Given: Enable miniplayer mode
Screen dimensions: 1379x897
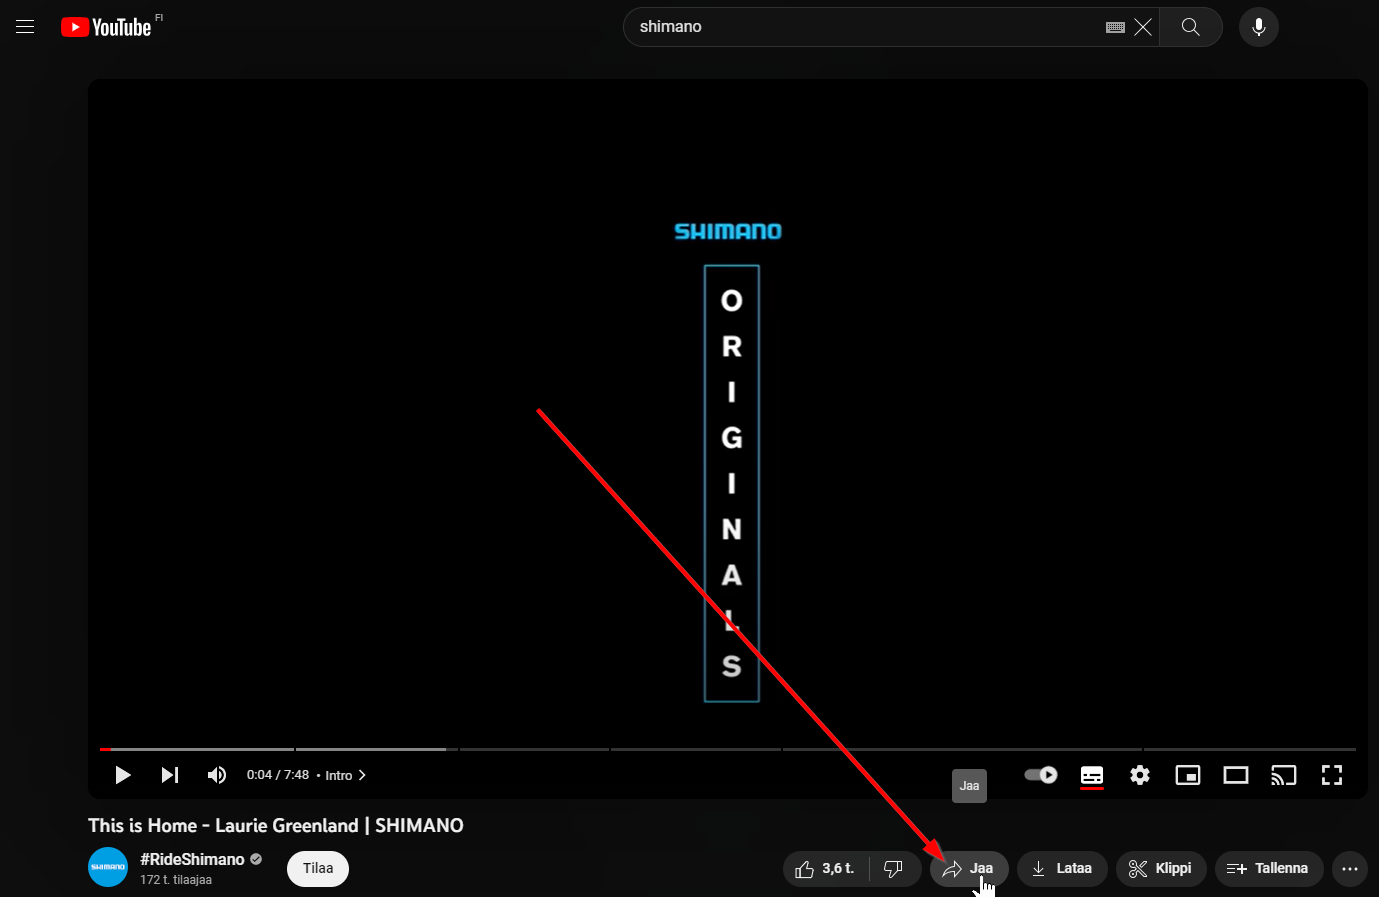Looking at the screenshot, I should point(1188,775).
